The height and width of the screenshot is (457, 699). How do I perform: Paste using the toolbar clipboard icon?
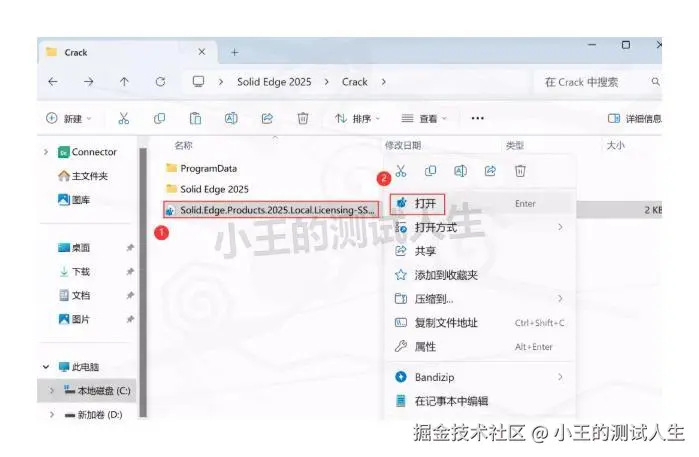[195, 118]
